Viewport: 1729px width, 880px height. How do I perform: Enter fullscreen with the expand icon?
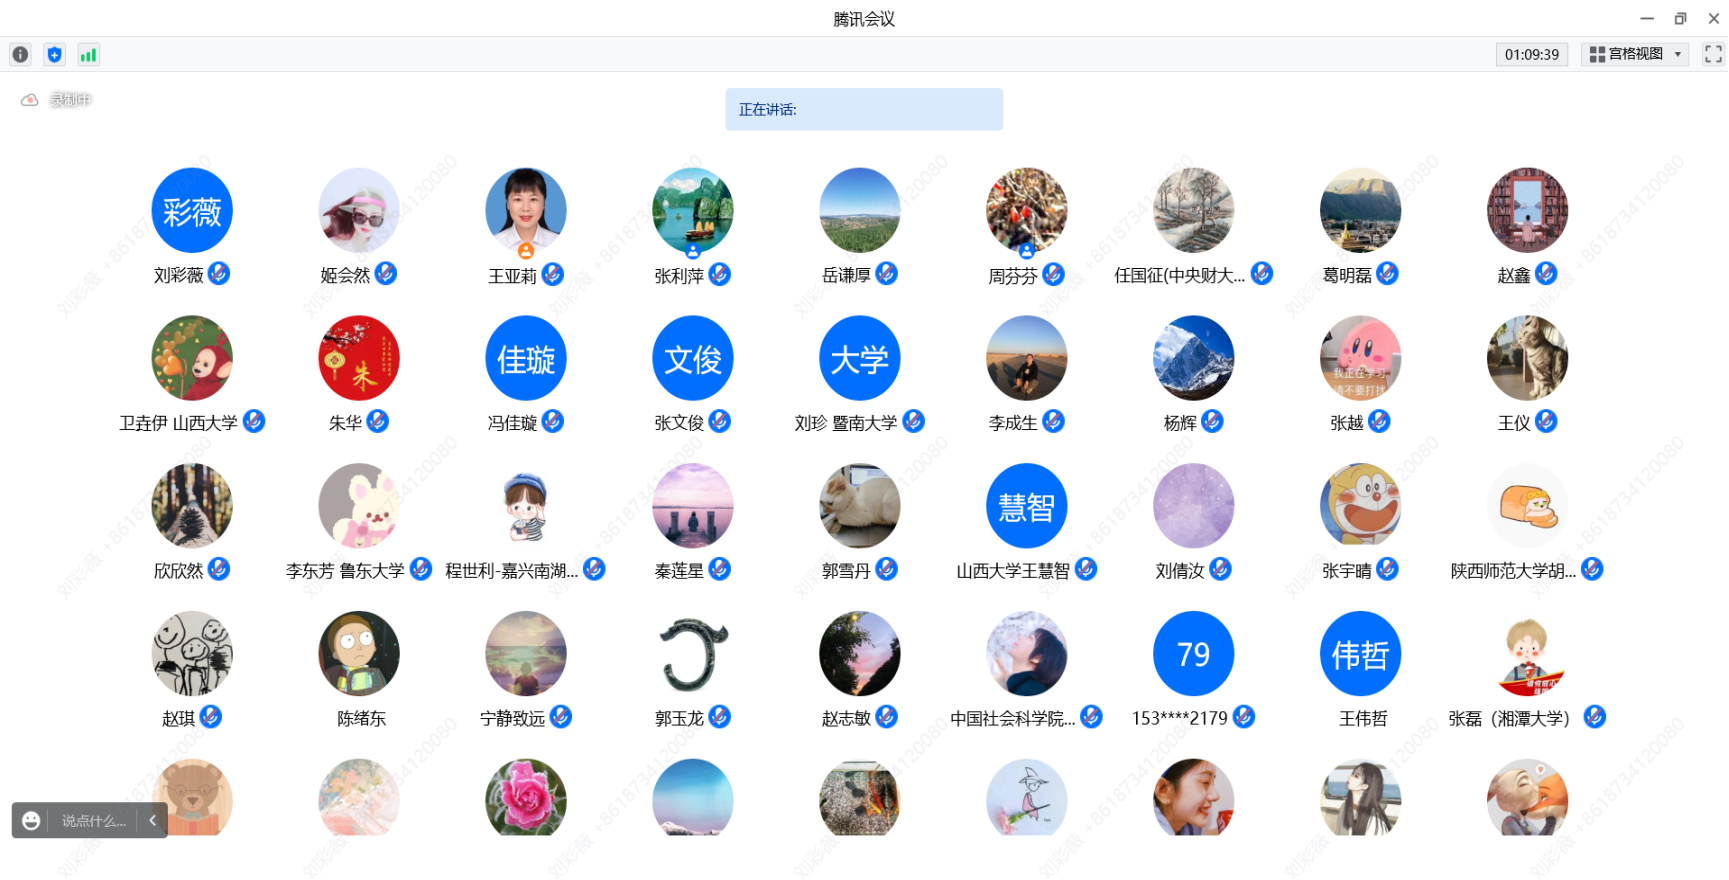tap(1713, 54)
